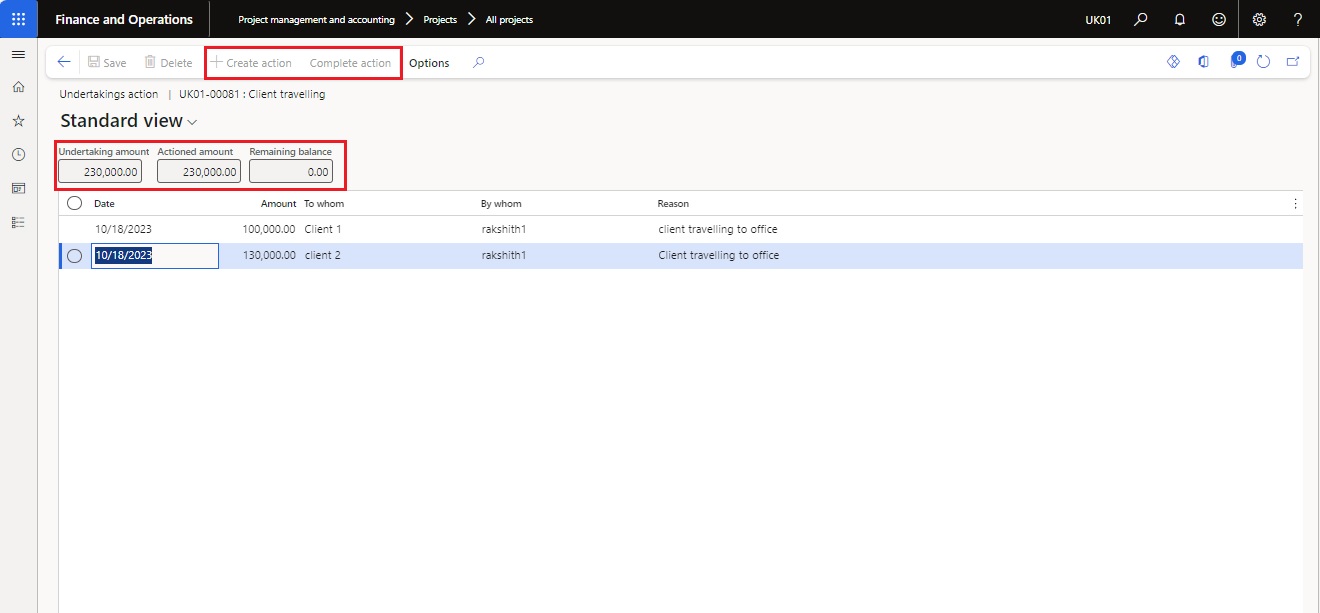The width and height of the screenshot is (1320, 613).
Task: Click the feedback smiley icon
Action: [1218, 19]
